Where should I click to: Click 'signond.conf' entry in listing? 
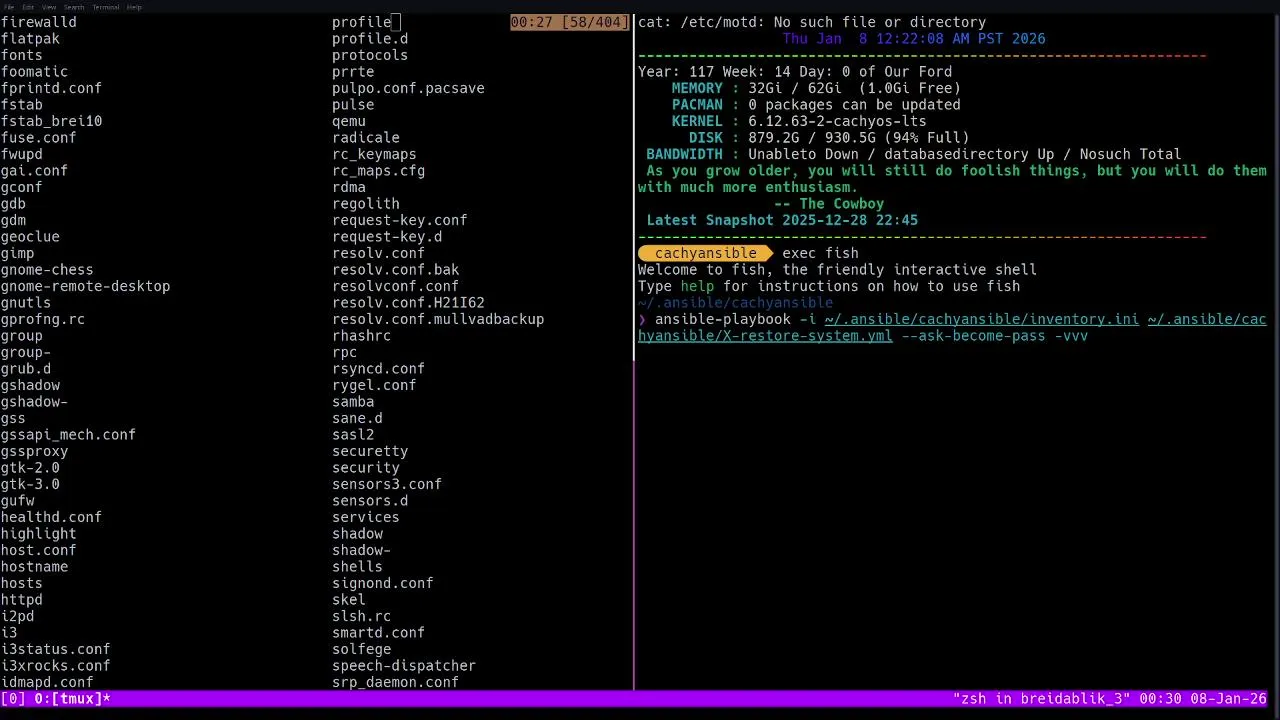383,583
